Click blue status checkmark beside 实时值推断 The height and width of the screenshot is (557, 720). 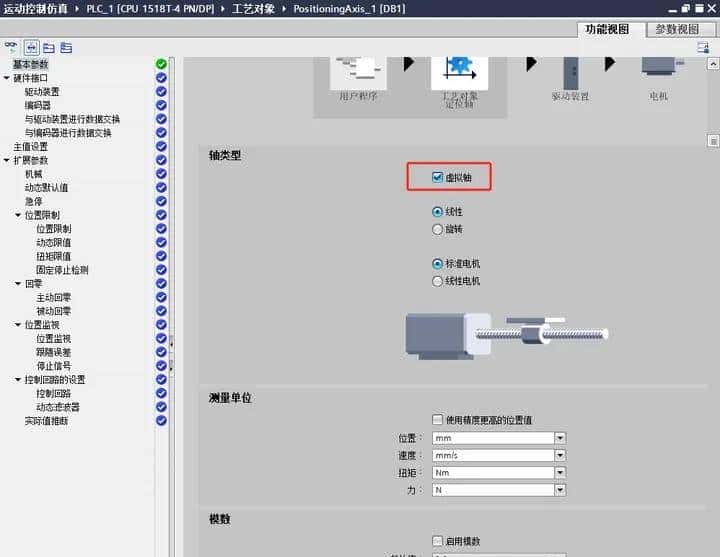(161, 420)
